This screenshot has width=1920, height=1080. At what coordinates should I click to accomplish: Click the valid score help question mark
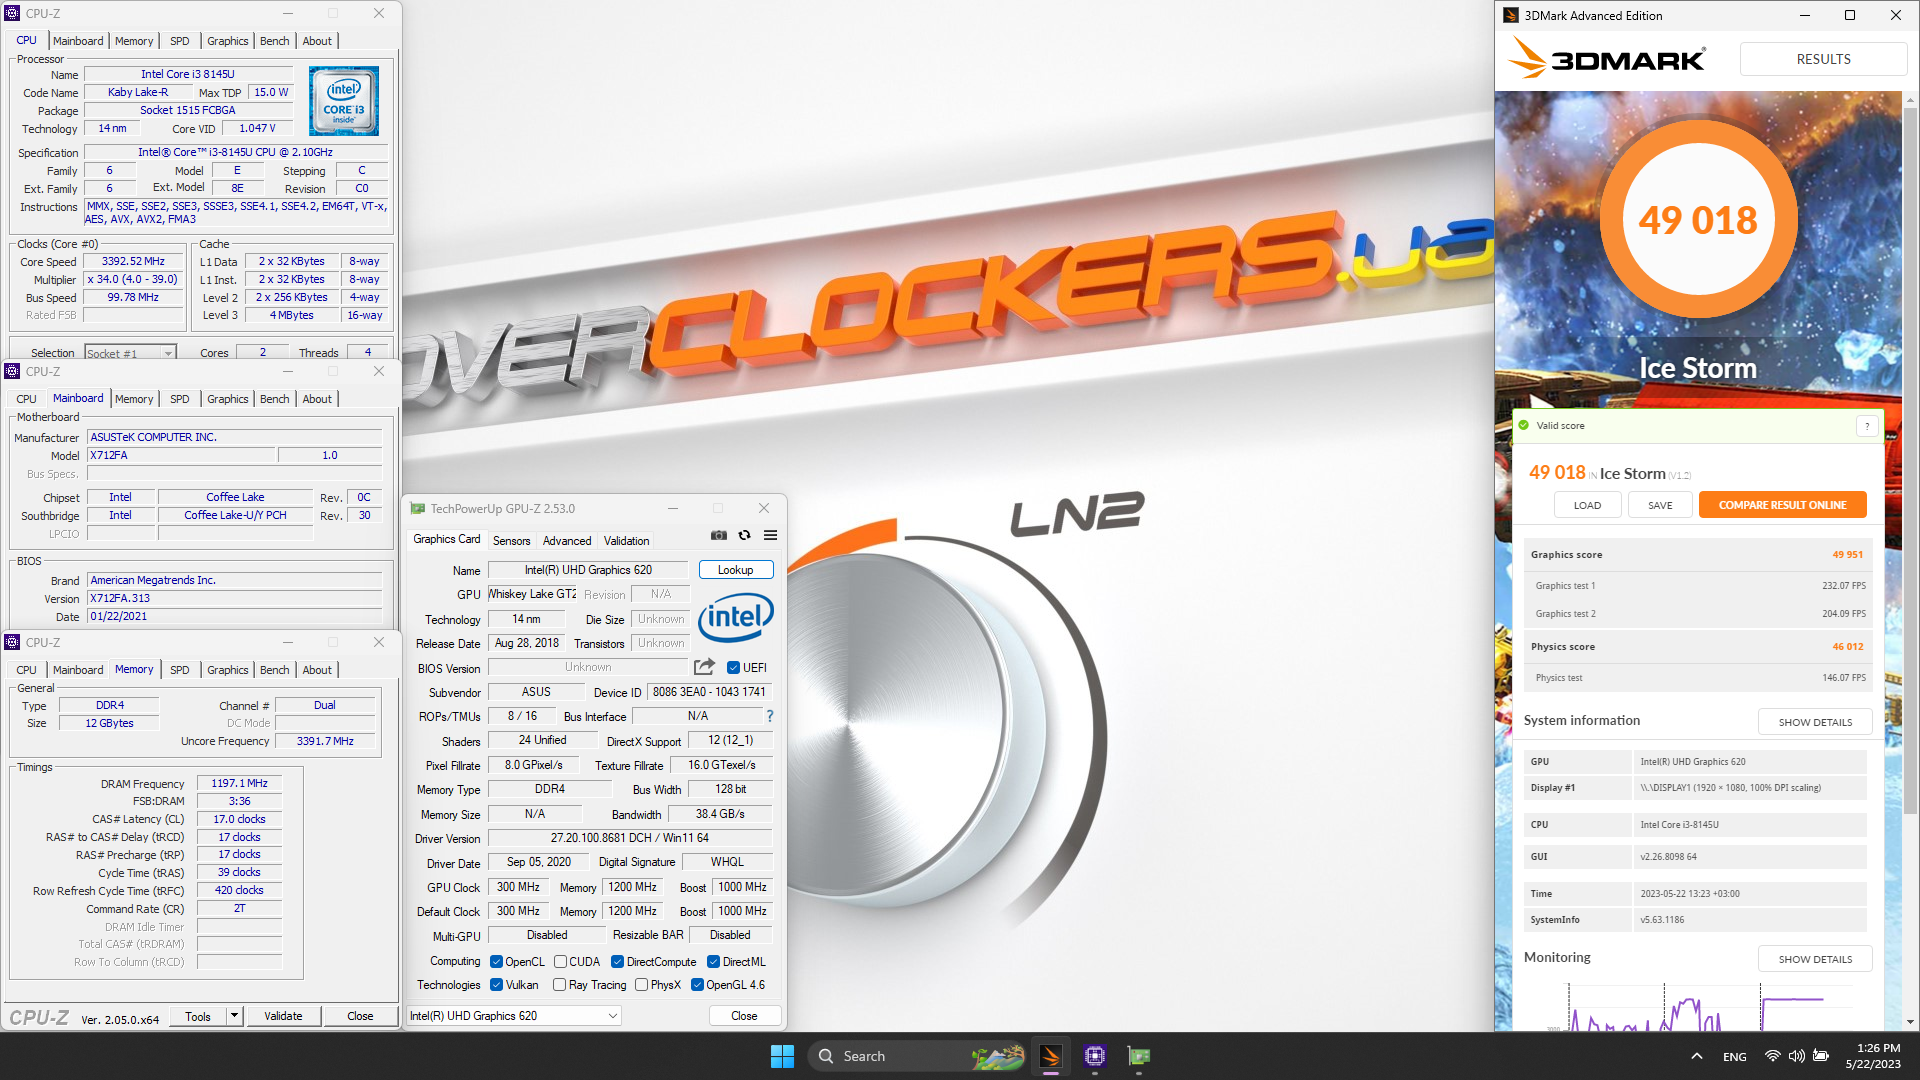pyautogui.click(x=1866, y=426)
